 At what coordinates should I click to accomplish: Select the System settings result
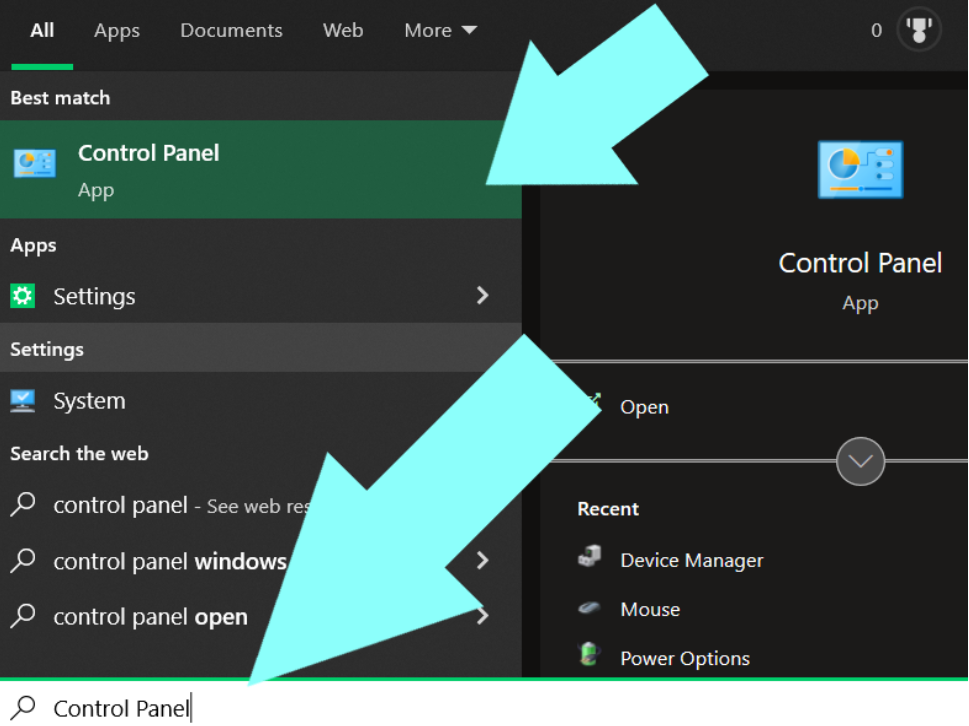coord(261,401)
